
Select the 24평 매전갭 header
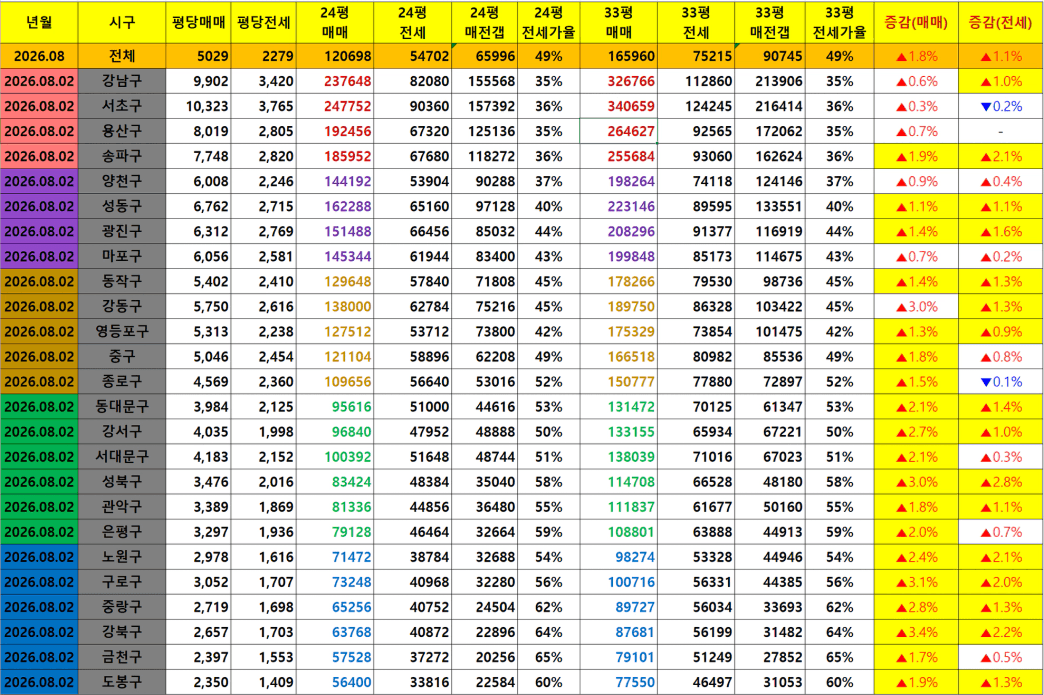point(484,23)
